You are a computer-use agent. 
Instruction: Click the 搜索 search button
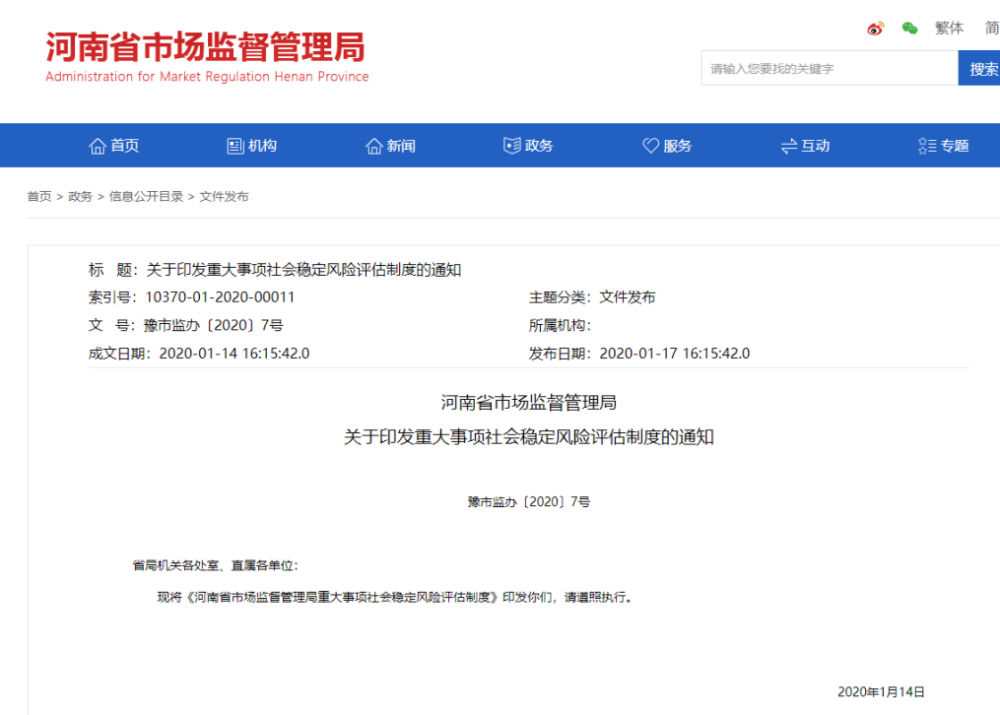(979, 68)
